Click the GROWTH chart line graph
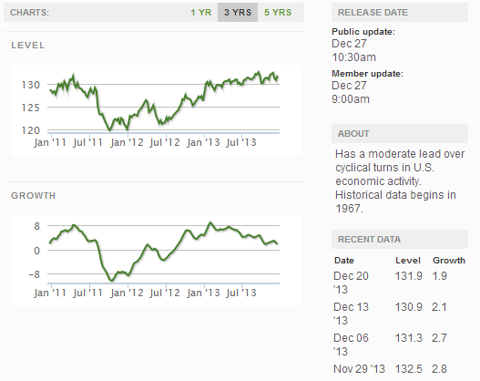The image size is (480, 381). [x=157, y=260]
